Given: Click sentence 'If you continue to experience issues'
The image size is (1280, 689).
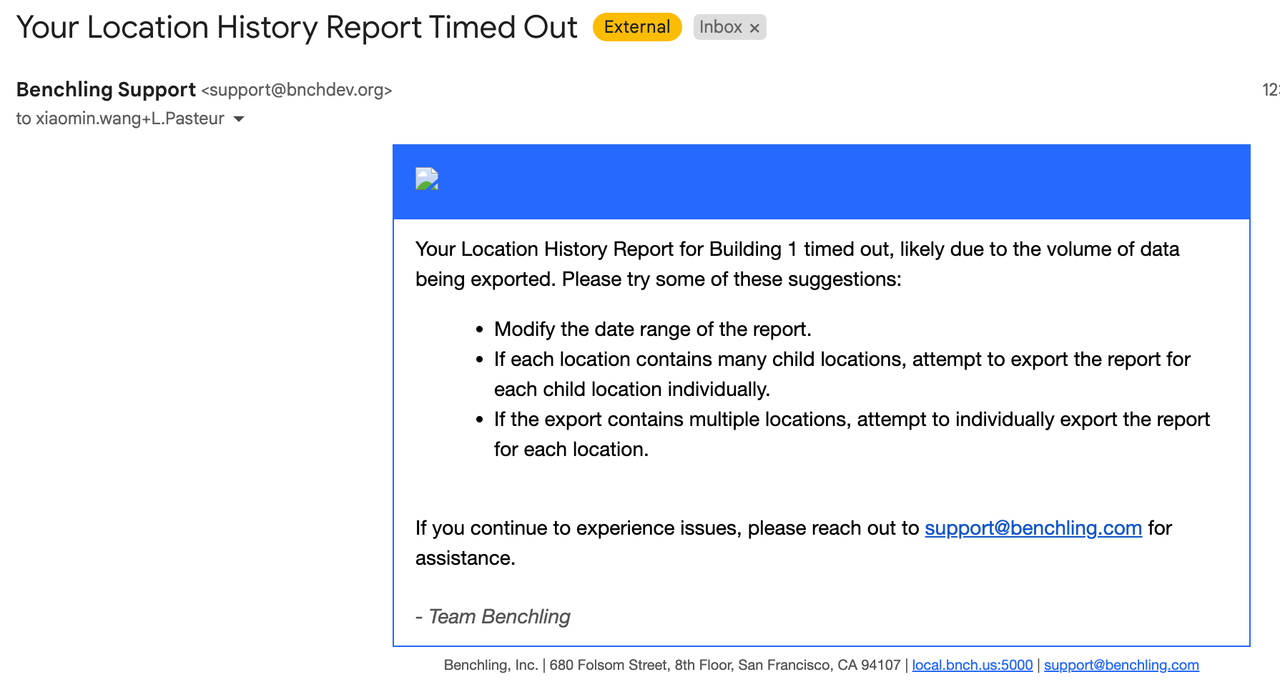Looking at the screenshot, I should [x=794, y=543].
